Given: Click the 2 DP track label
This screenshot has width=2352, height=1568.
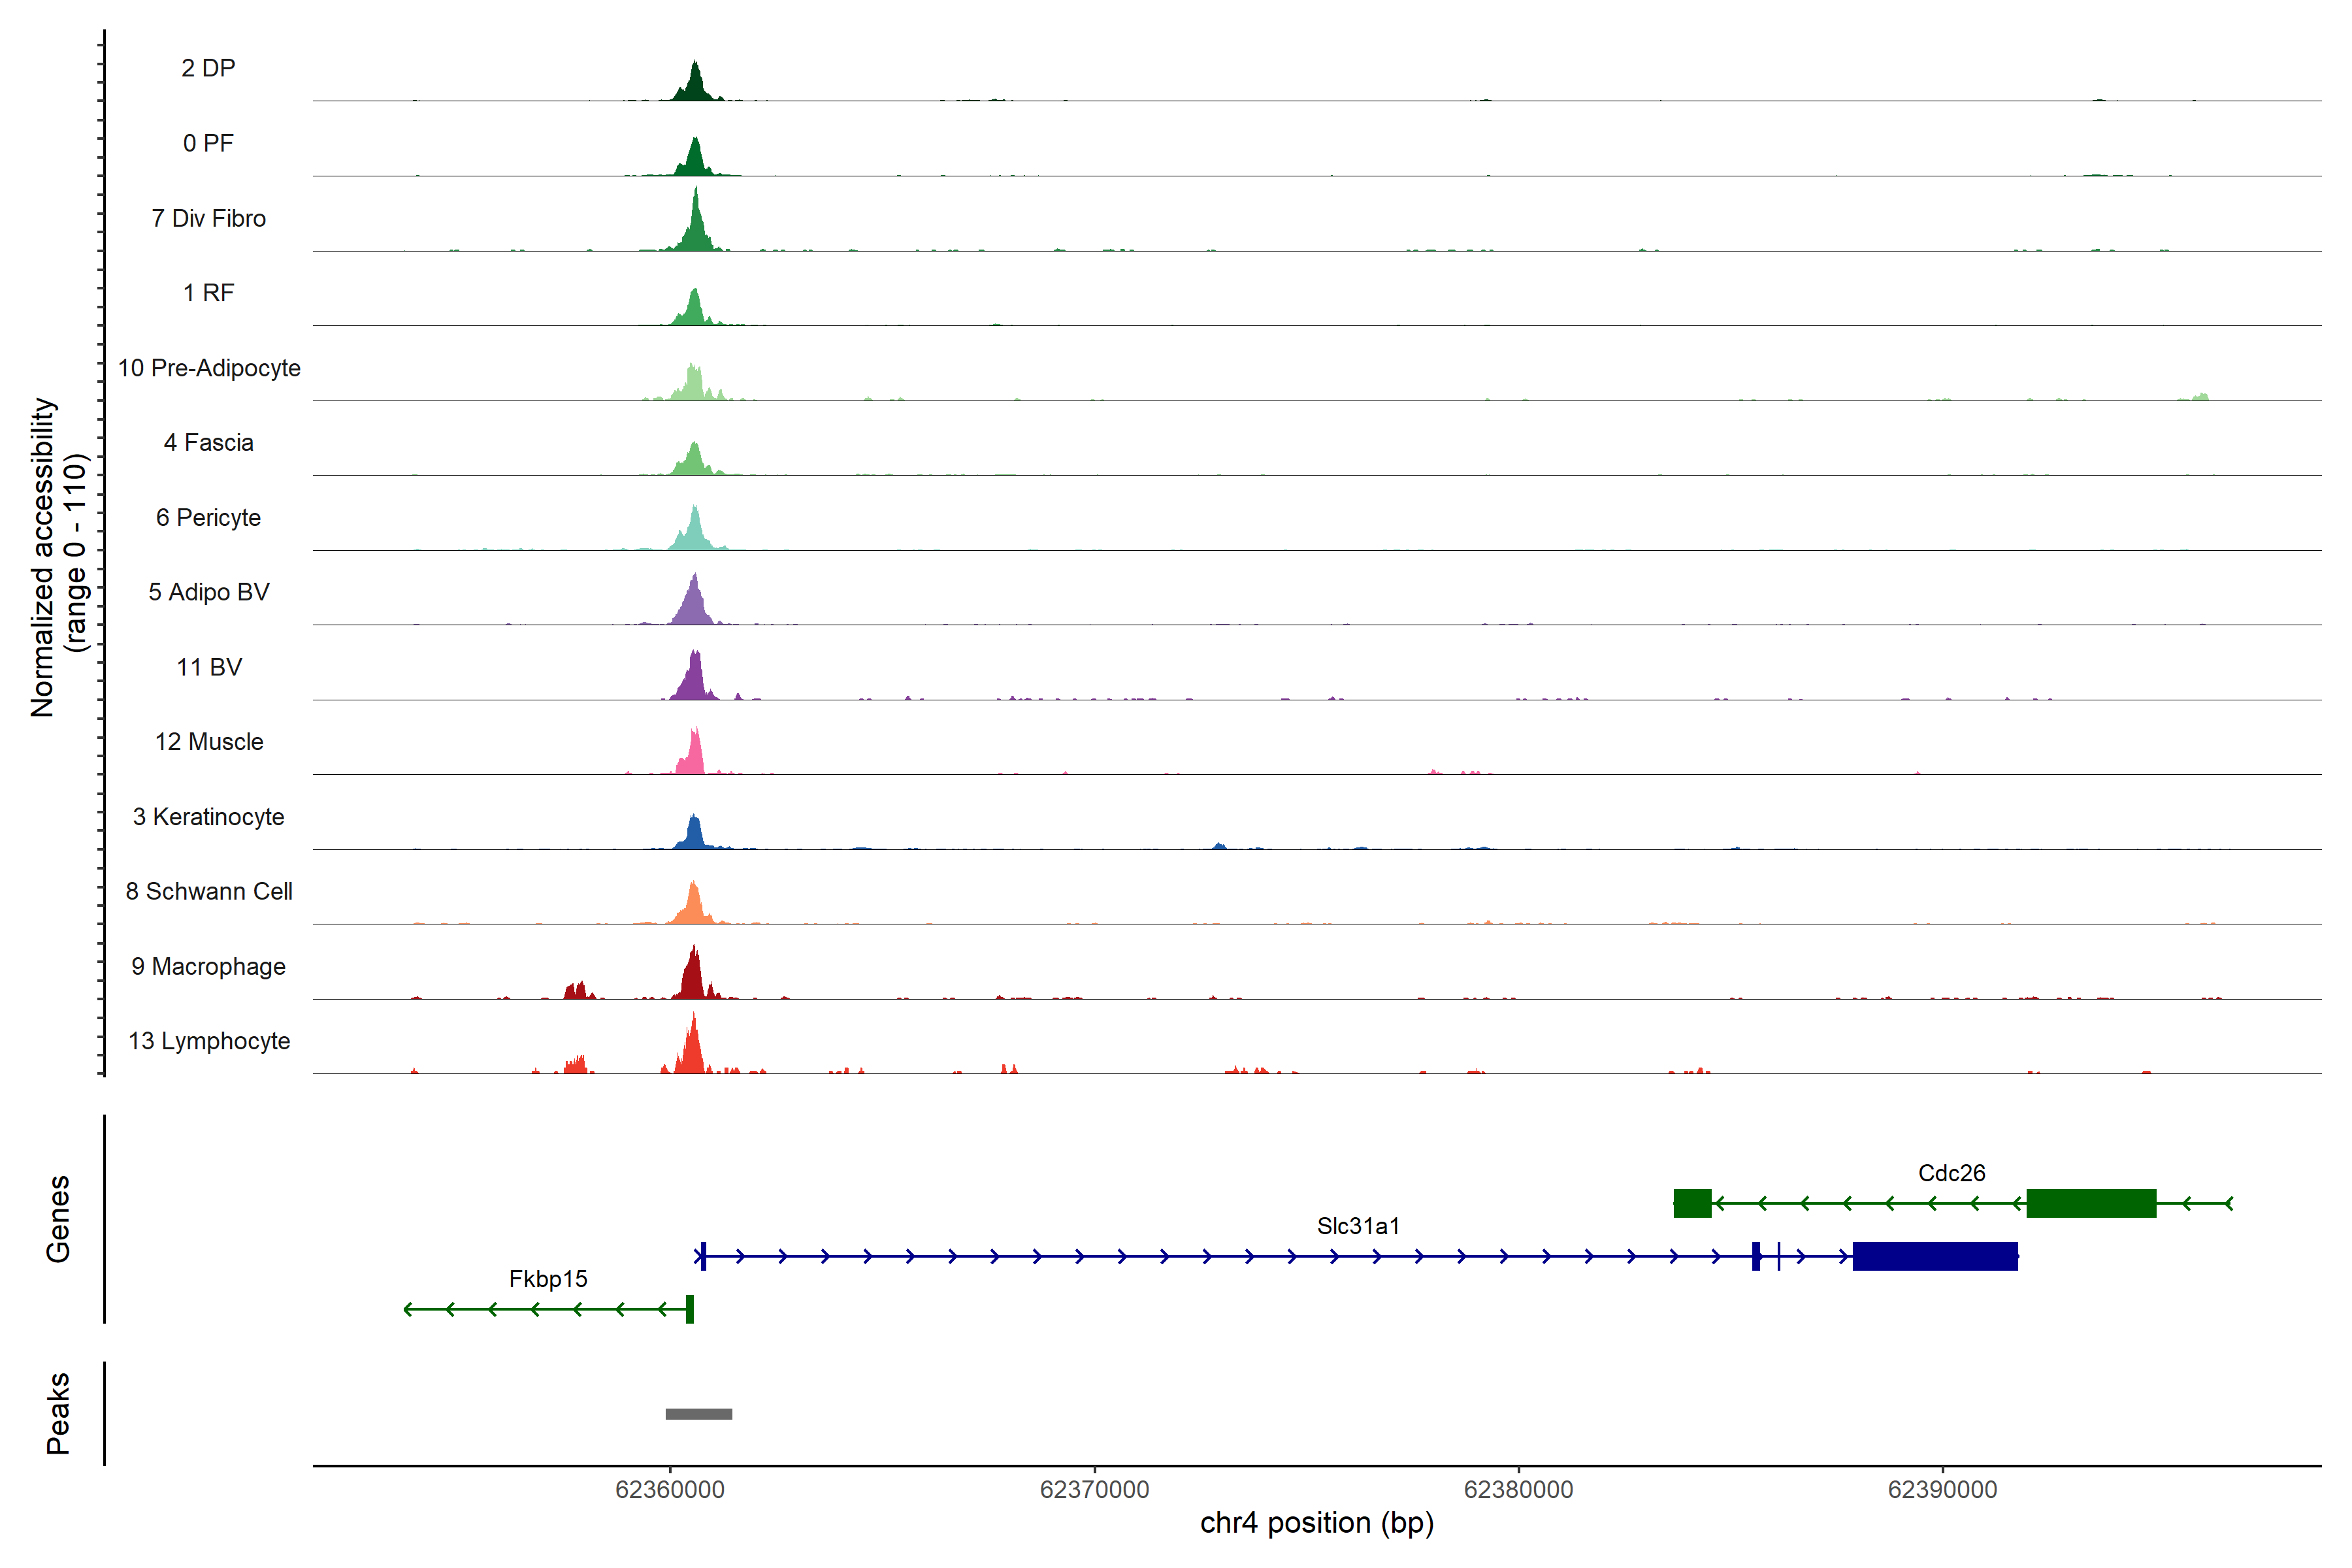Looking at the screenshot, I should (x=208, y=68).
